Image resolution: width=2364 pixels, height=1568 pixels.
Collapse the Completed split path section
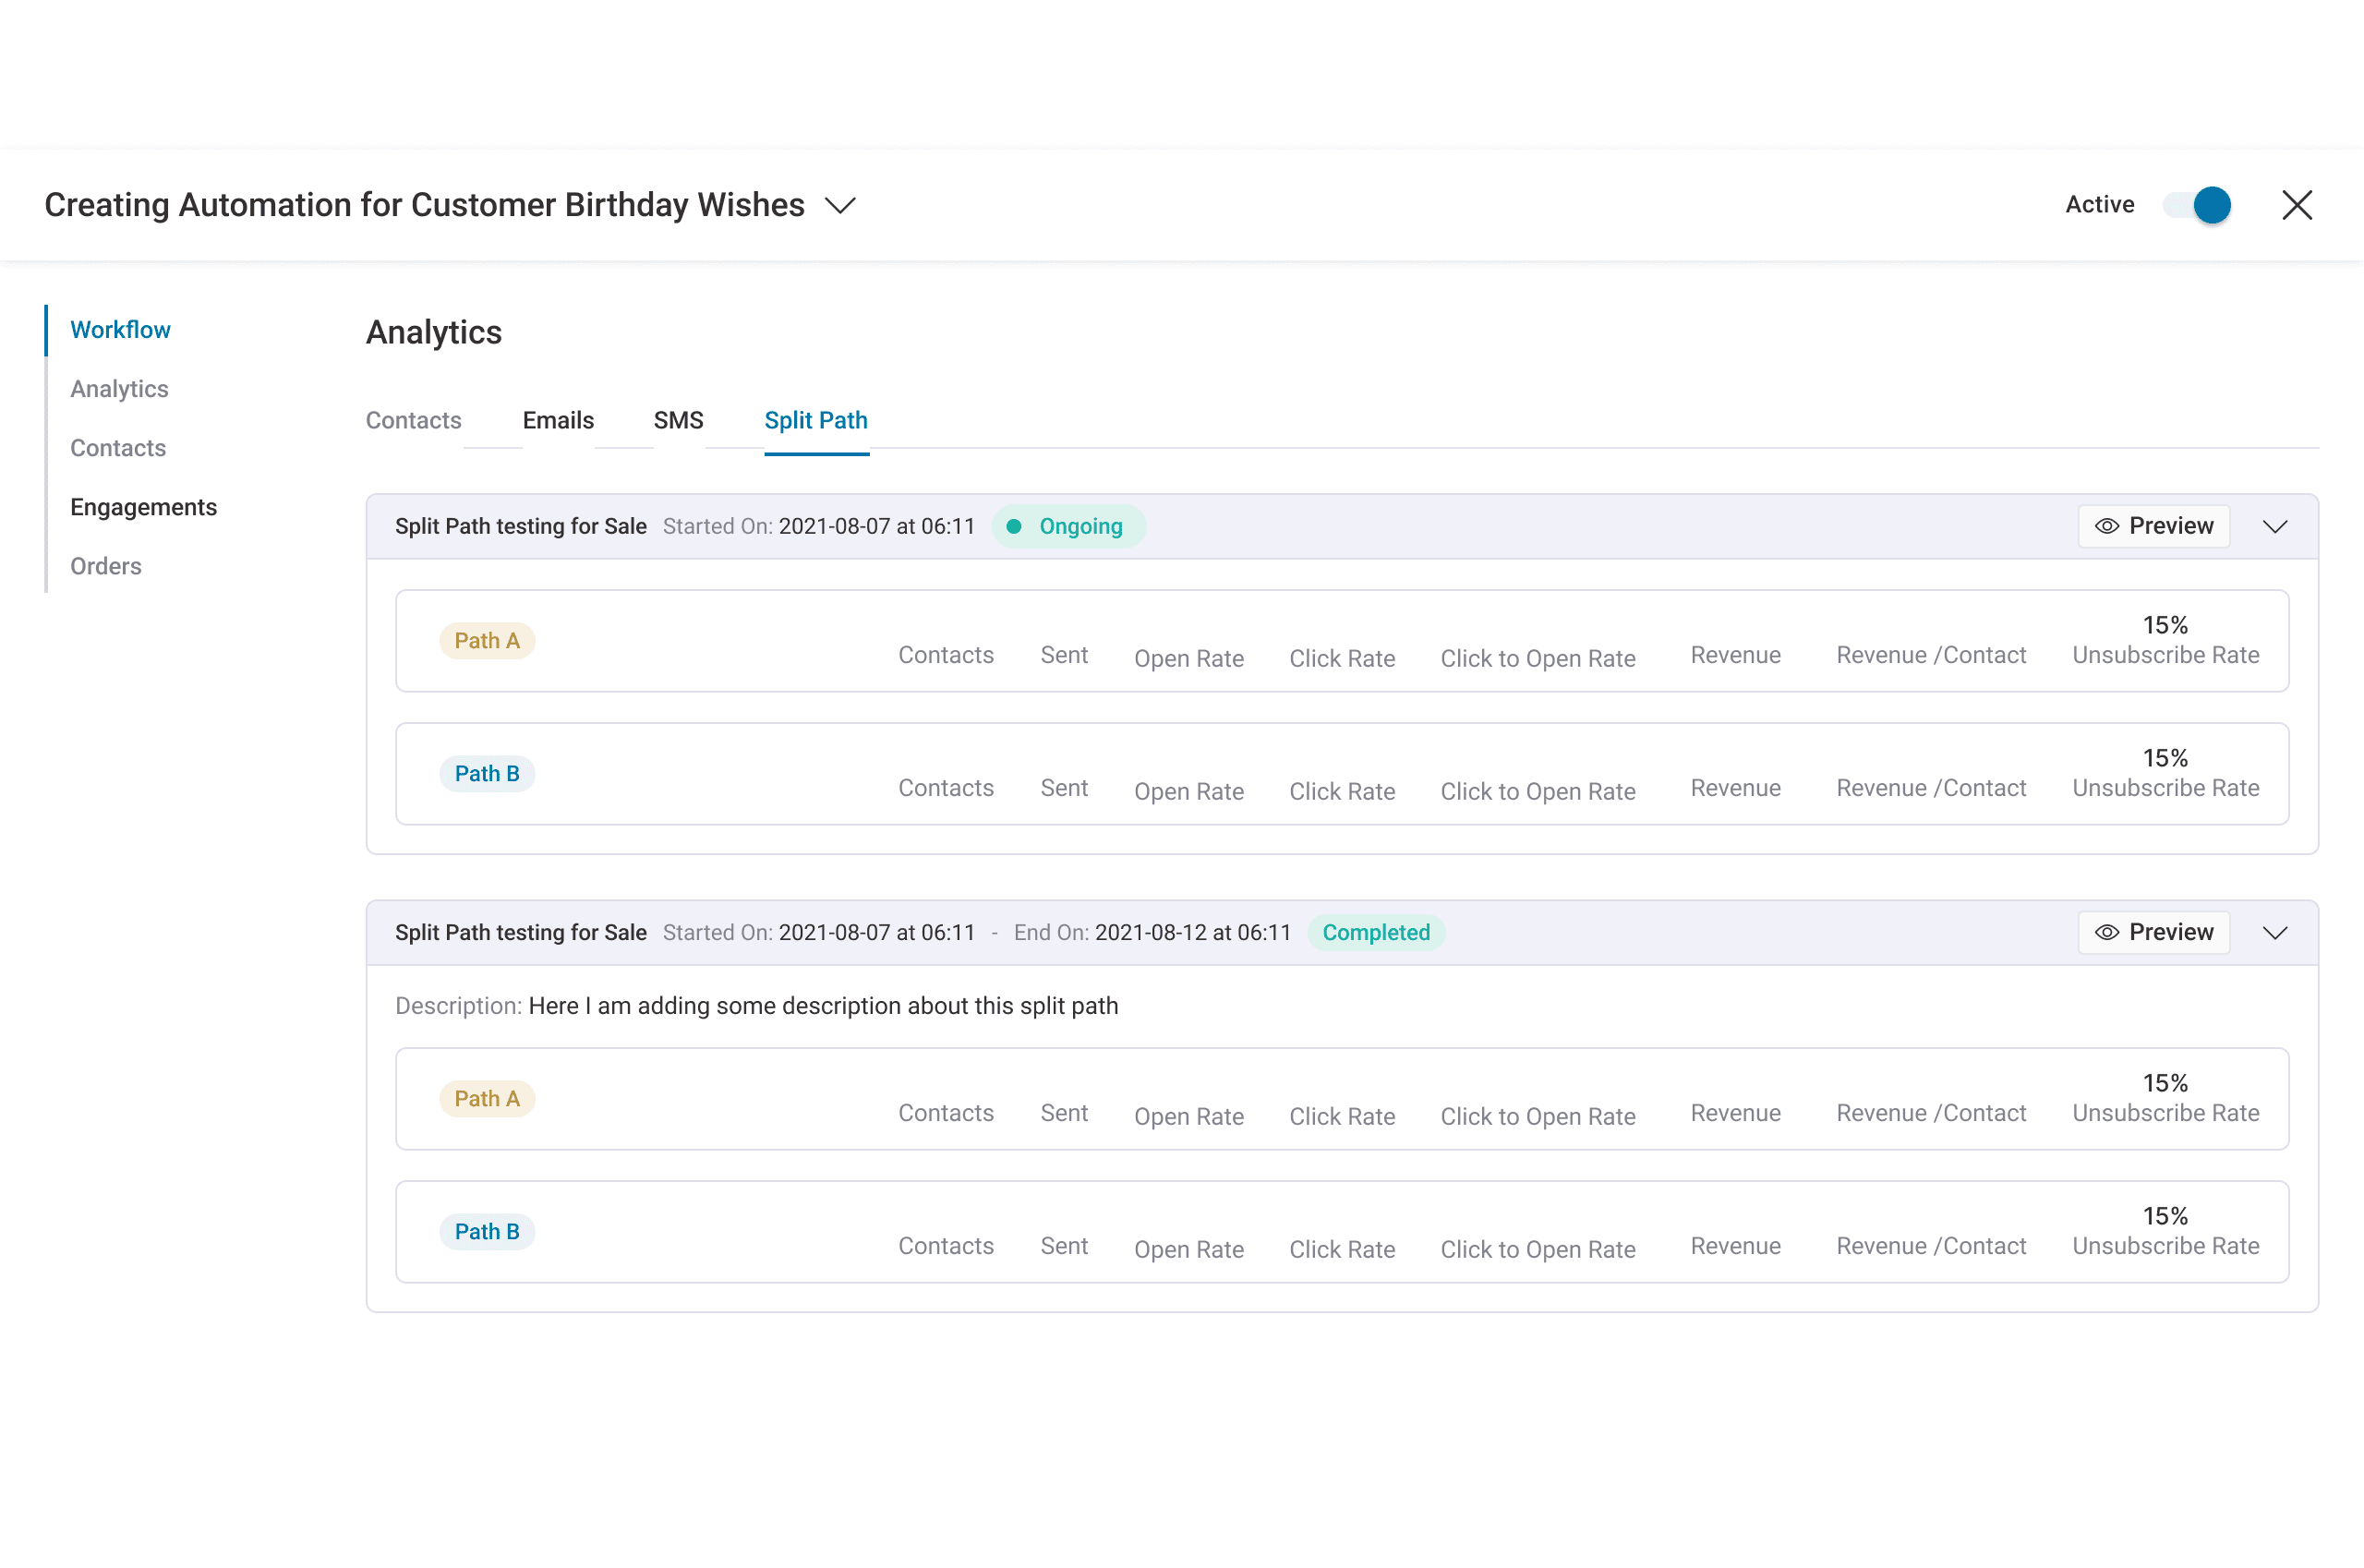pyautogui.click(x=2274, y=933)
